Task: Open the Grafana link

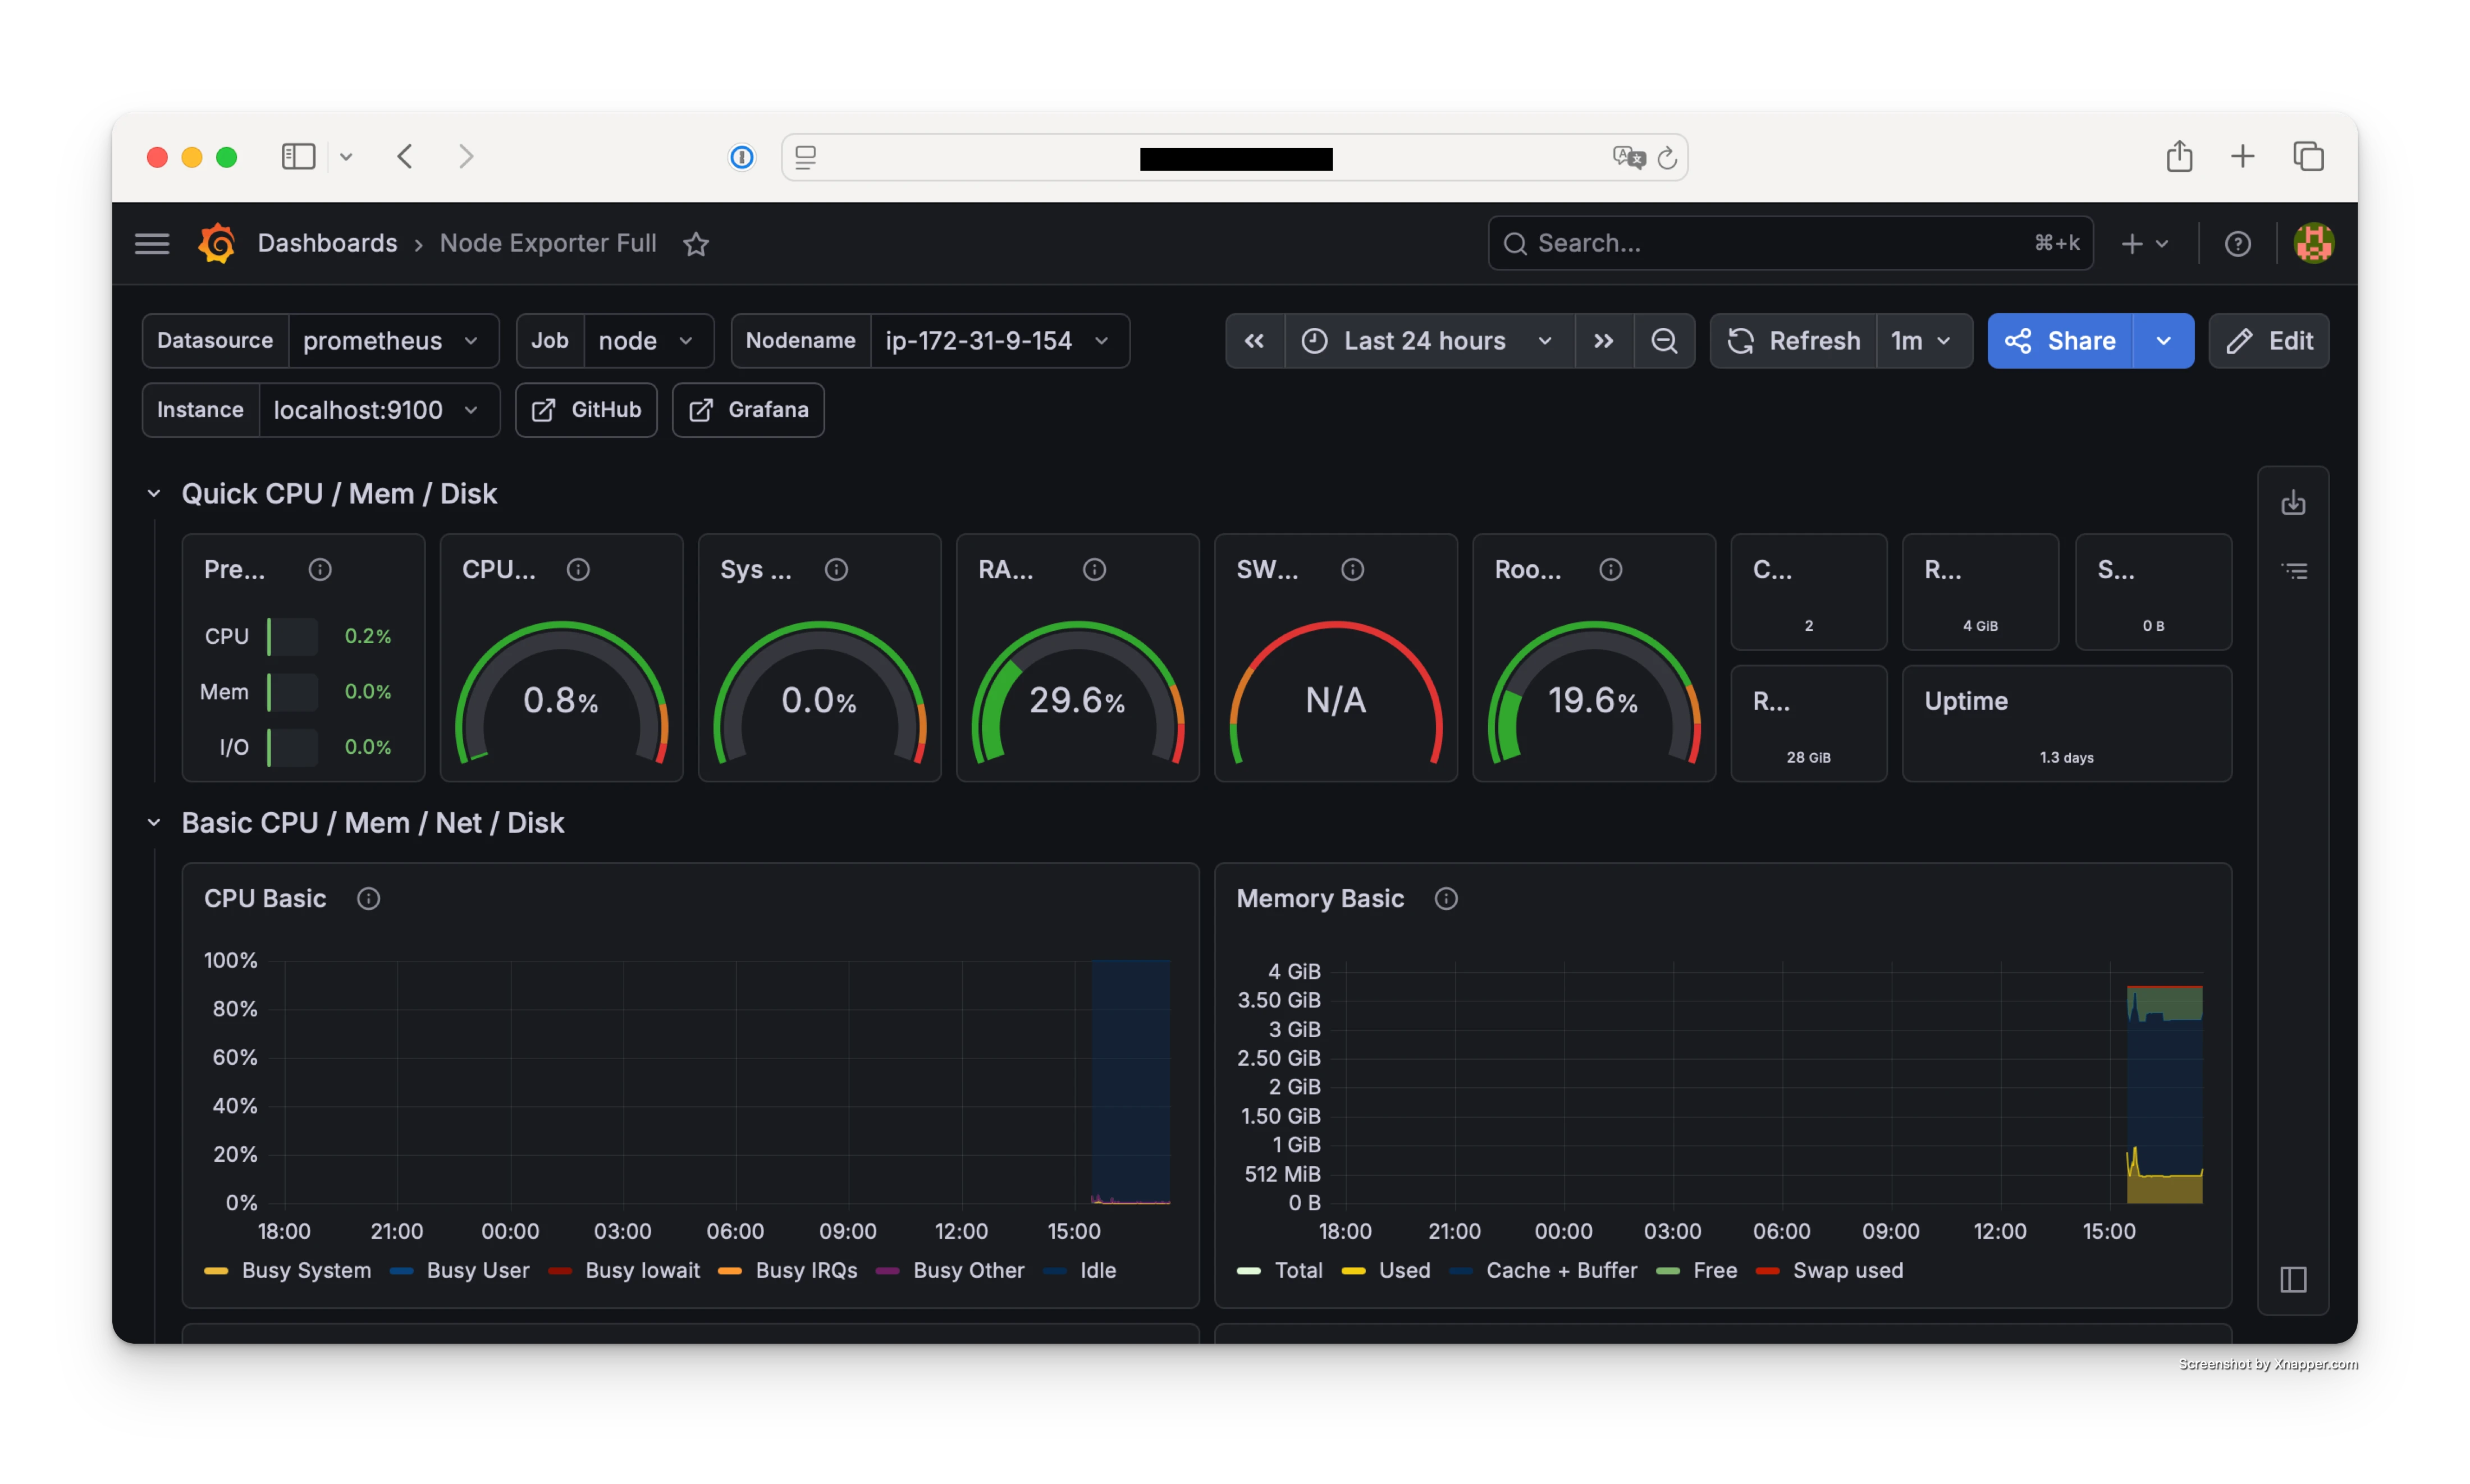Action: [748, 410]
